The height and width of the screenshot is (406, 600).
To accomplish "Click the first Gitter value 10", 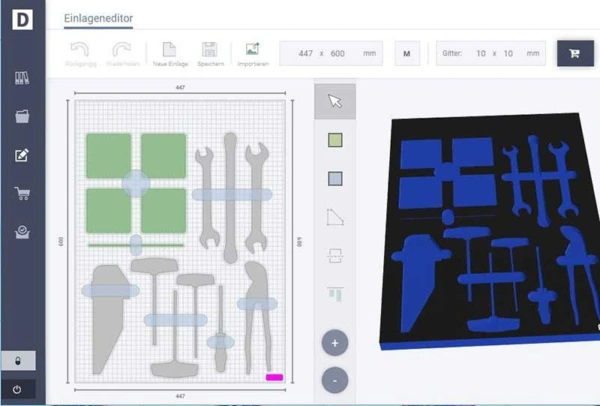I will pos(481,54).
